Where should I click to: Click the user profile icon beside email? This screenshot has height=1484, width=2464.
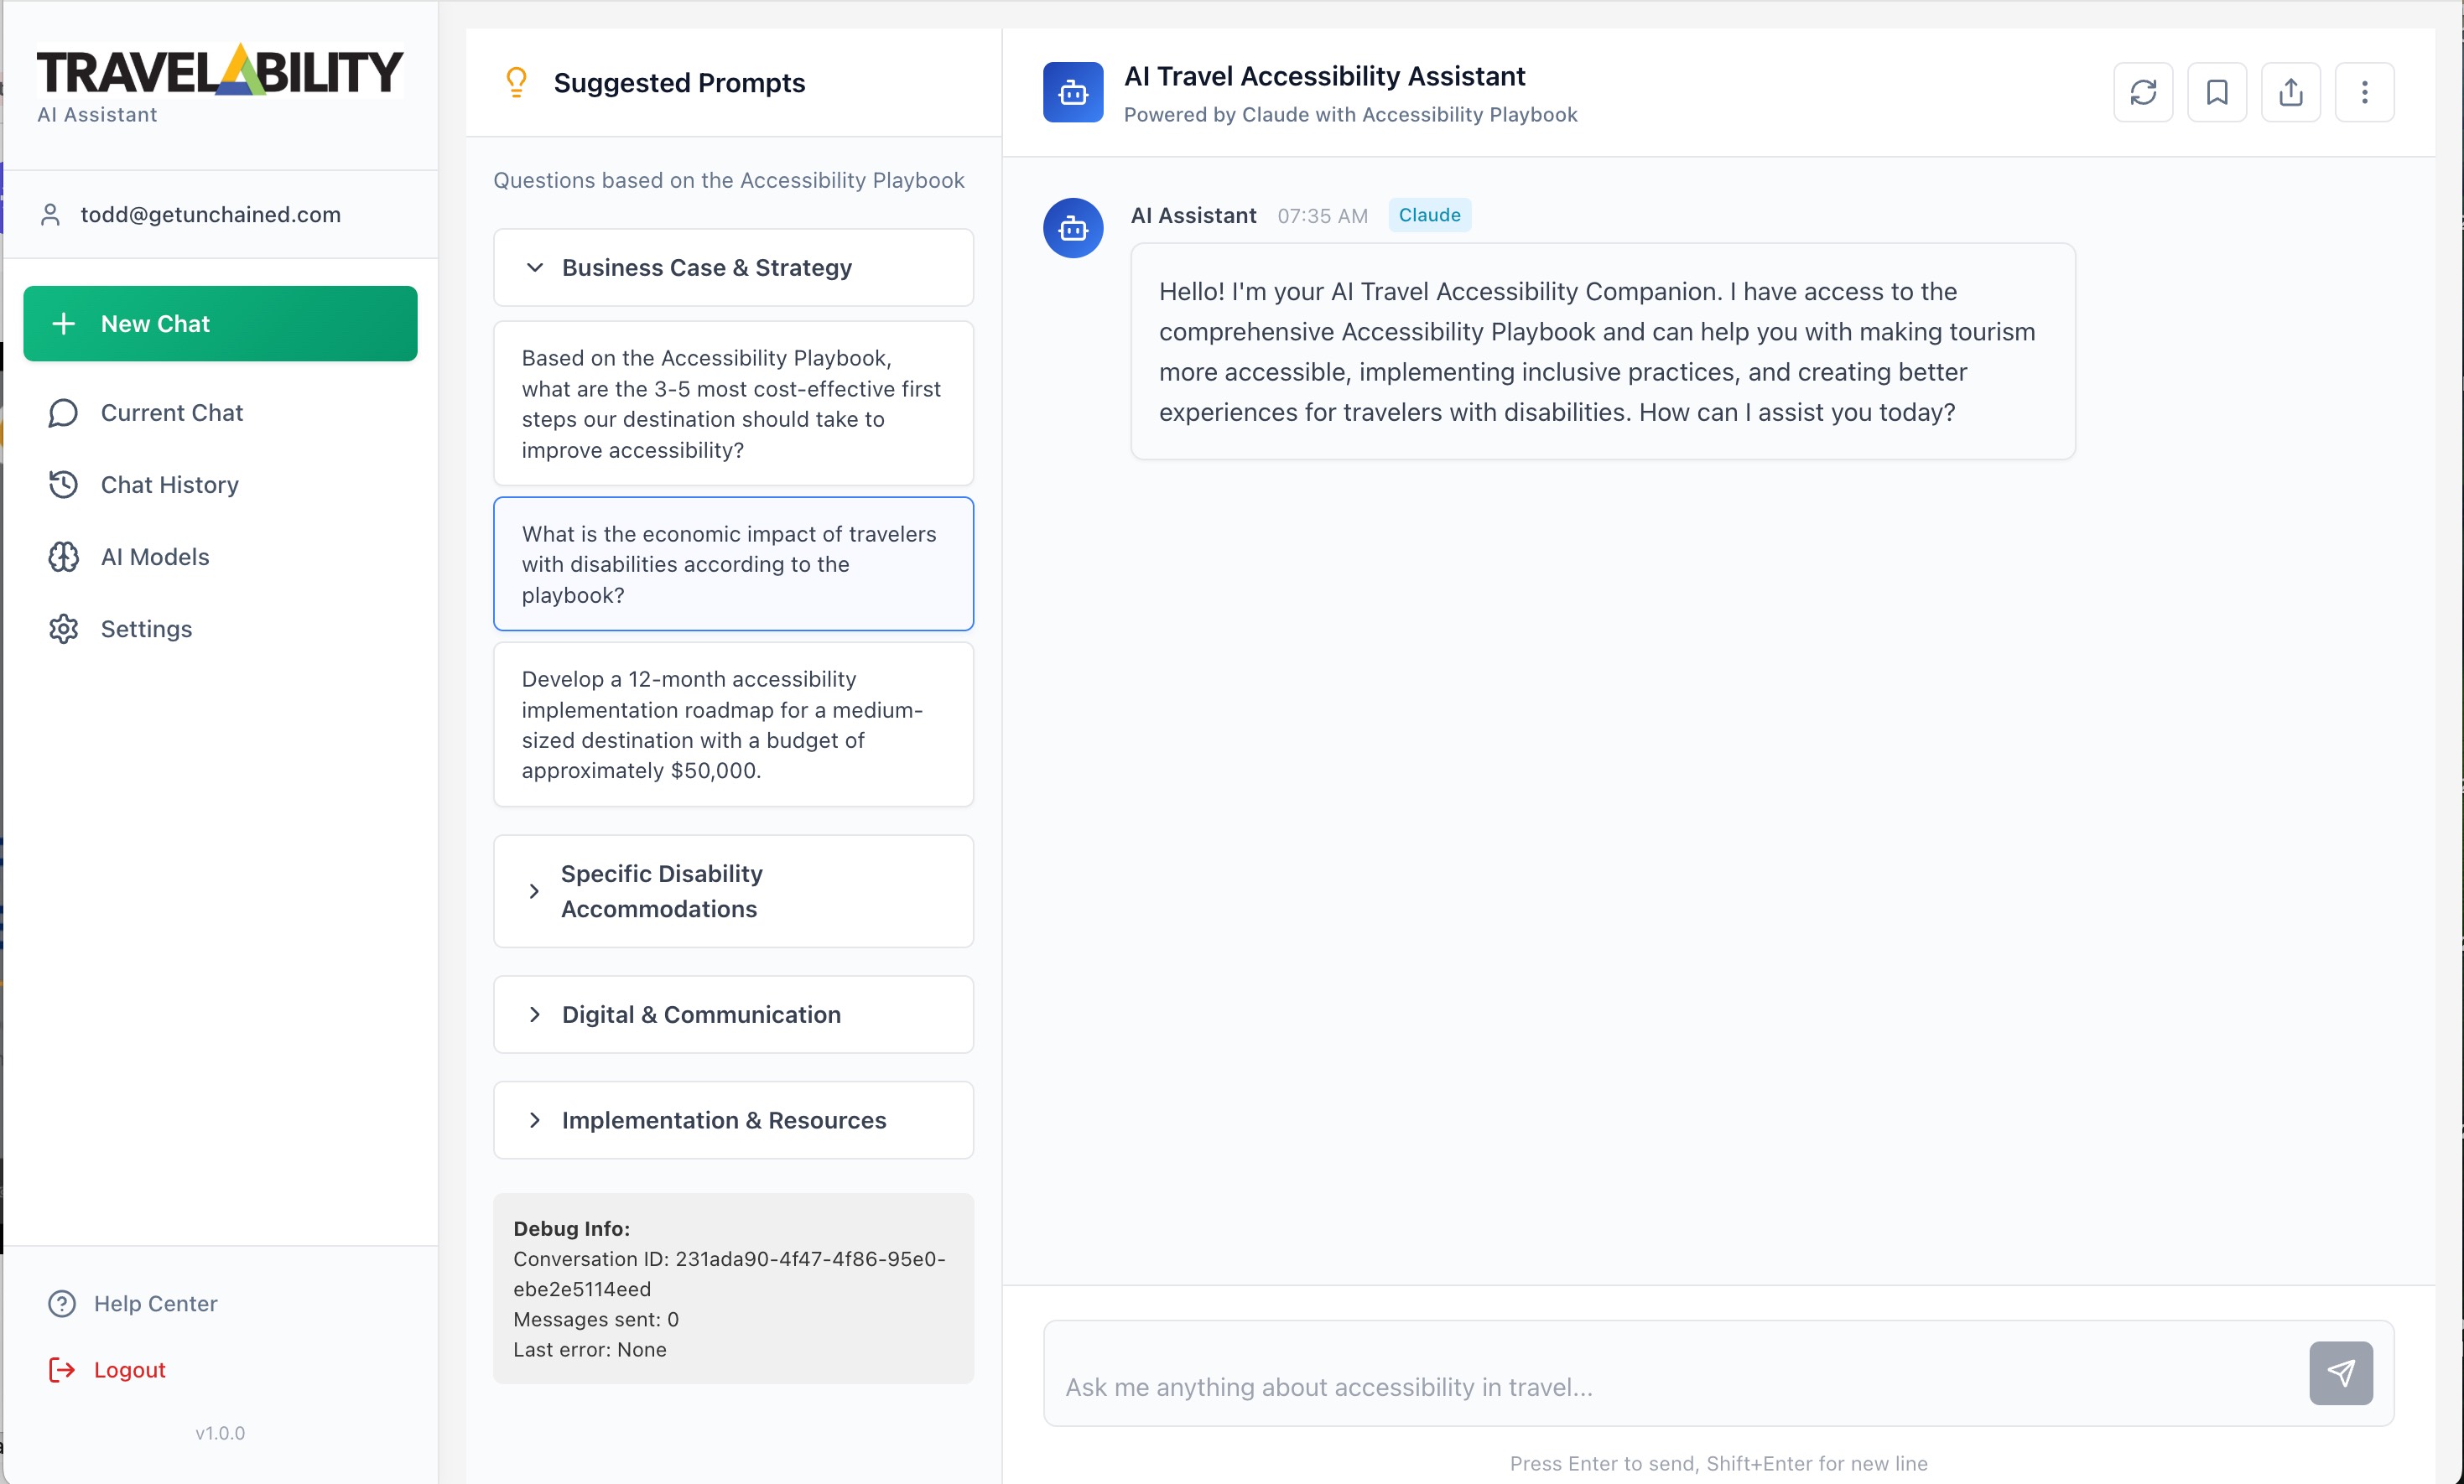click(x=50, y=215)
